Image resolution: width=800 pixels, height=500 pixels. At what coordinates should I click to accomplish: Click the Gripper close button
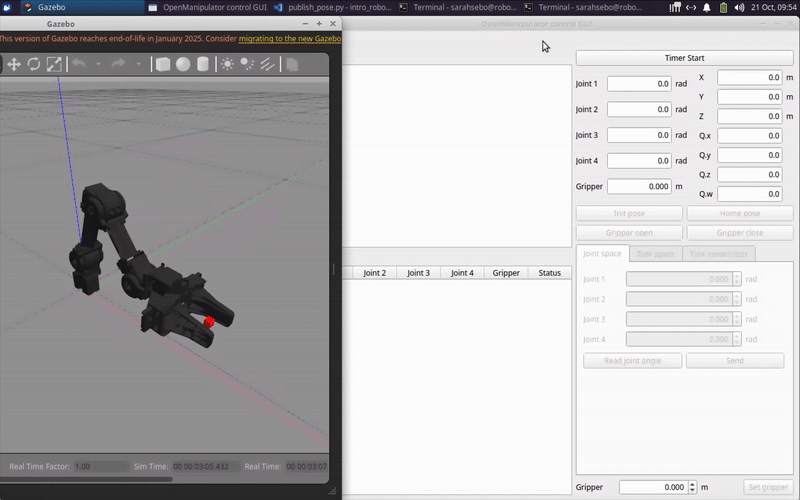[740, 233]
